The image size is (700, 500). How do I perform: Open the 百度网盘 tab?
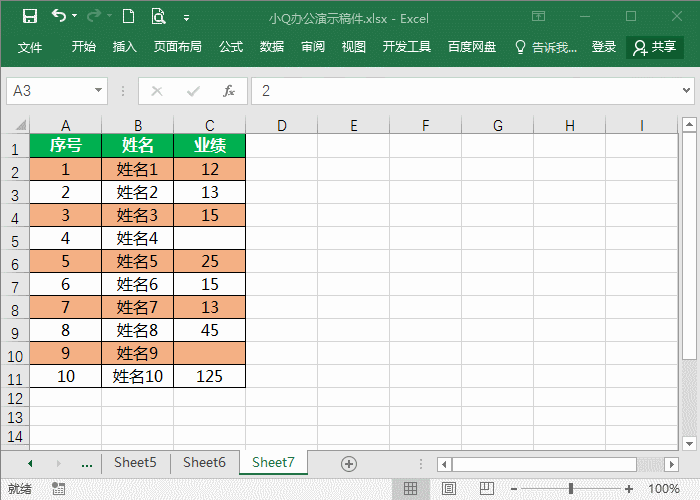tap(472, 46)
